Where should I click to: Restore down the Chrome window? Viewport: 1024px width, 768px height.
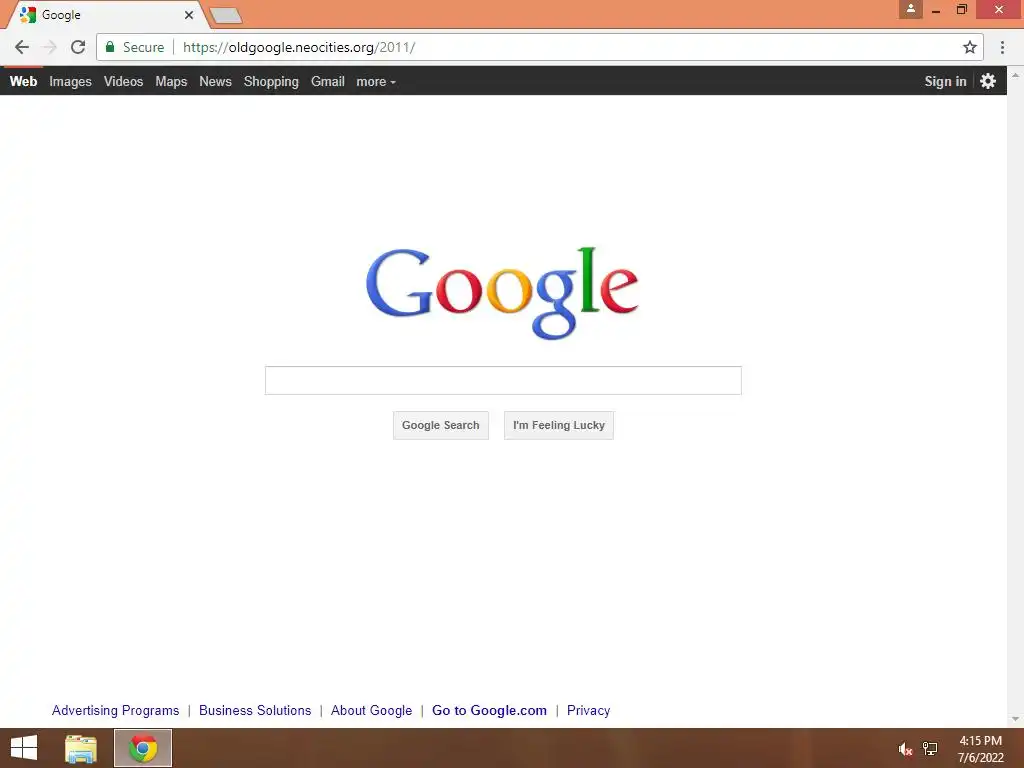coord(962,9)
